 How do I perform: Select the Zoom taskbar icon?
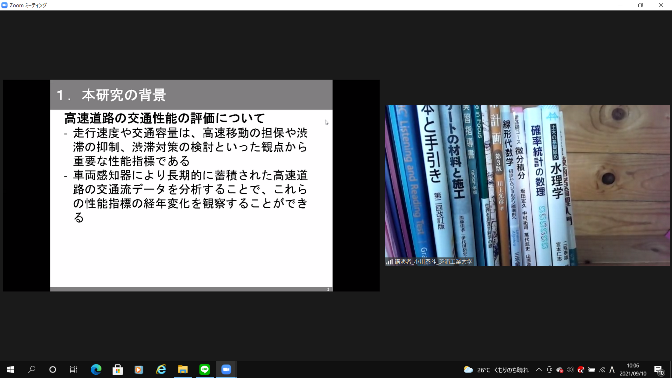point(226,369)
